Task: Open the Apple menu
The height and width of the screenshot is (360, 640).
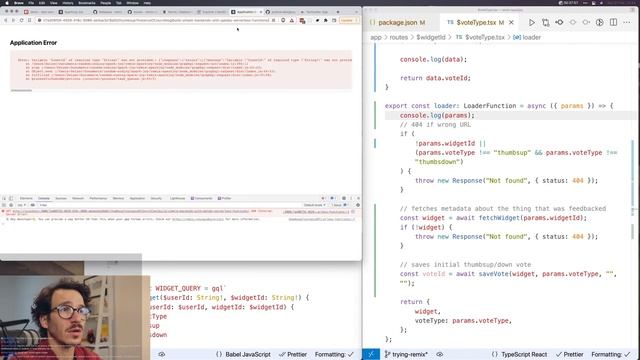Action: pyautogui.click(x=7, y=3)
